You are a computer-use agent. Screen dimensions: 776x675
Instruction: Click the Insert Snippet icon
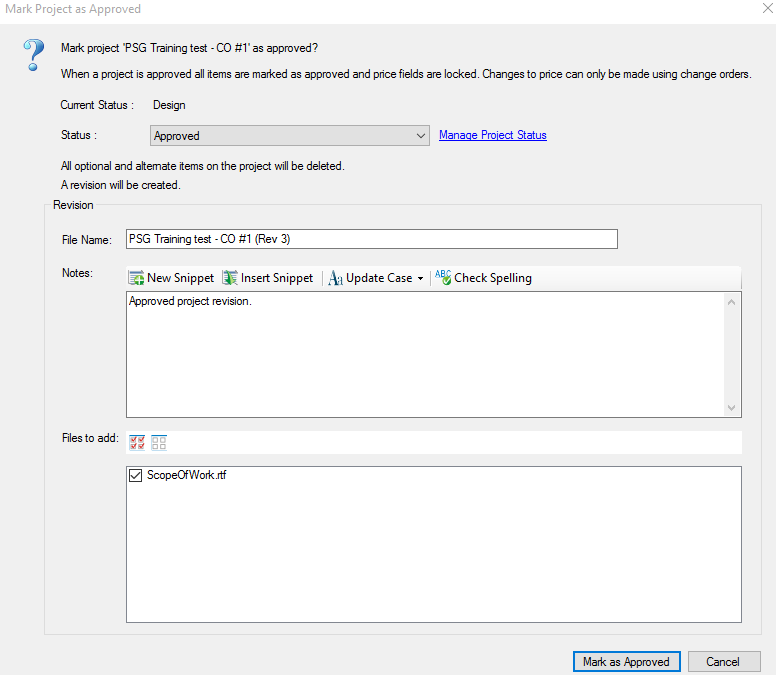pyautogui.click(x=230, y=278)
